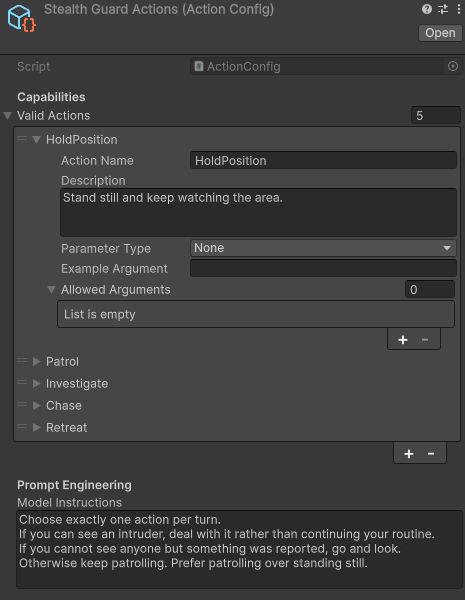Grab the HoldPosition drag handle

(x=22, y=139)
